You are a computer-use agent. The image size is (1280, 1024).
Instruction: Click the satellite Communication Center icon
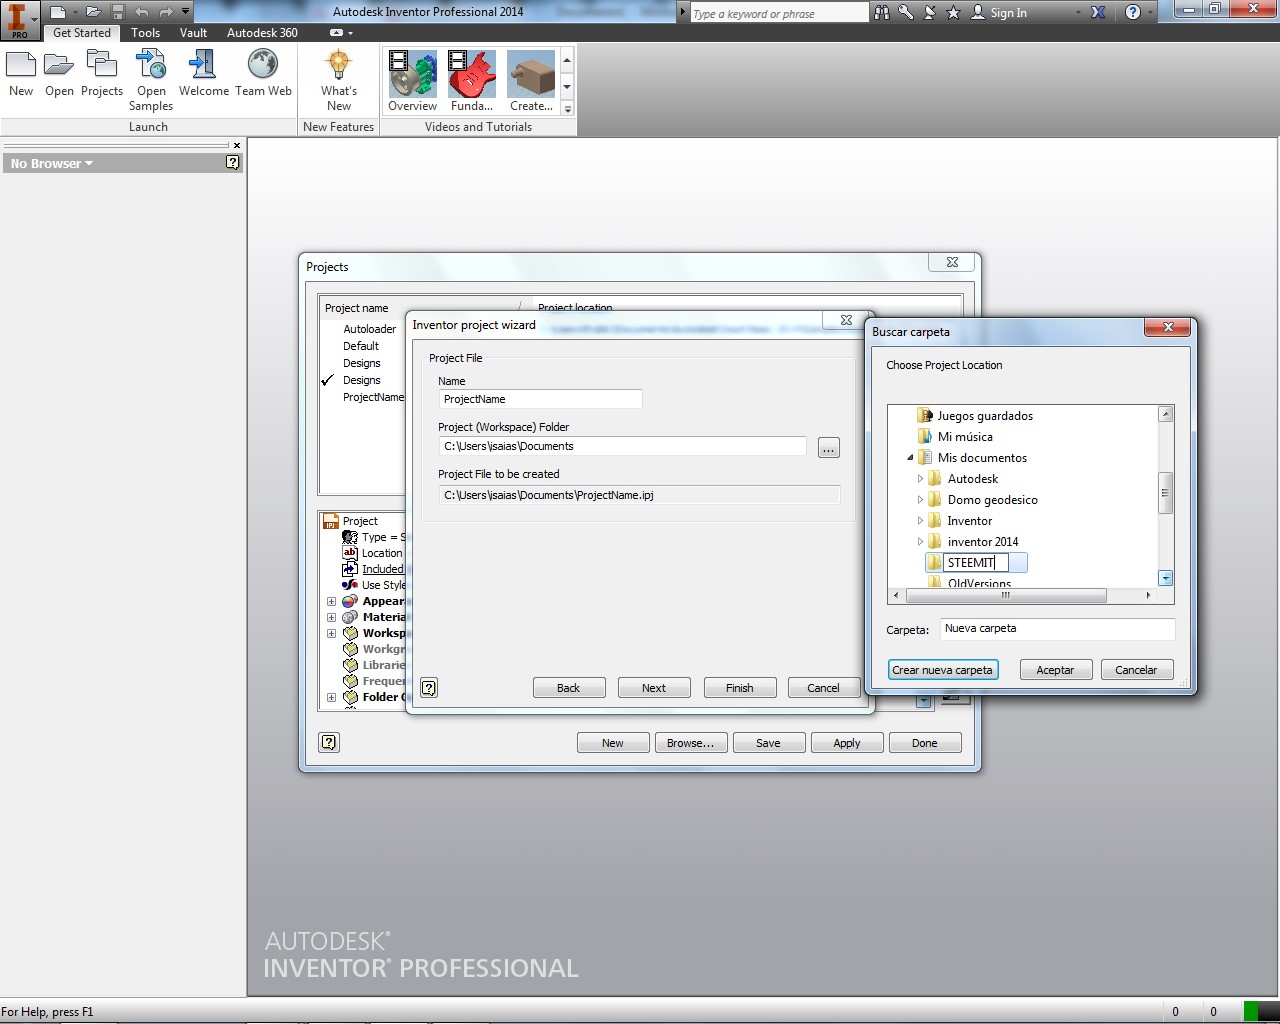929,13
